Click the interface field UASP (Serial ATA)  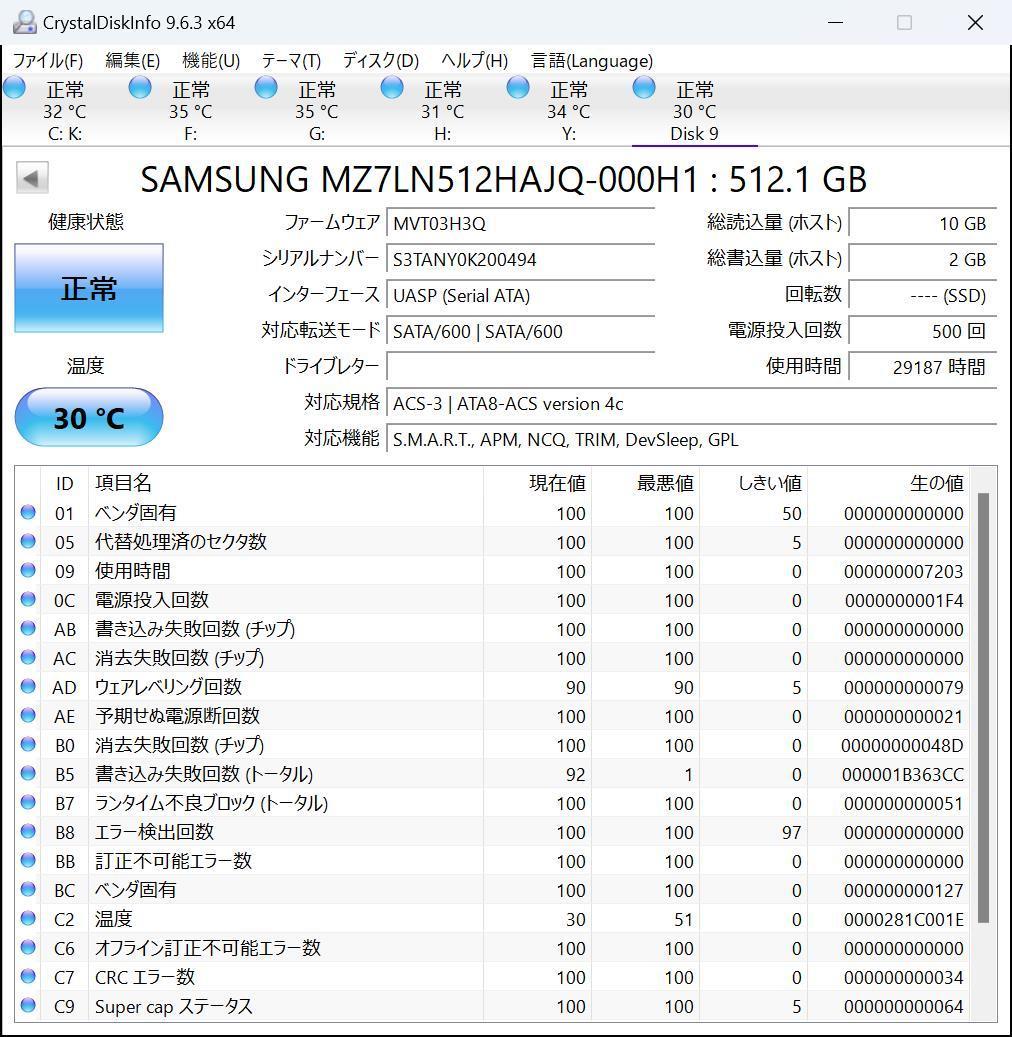point(521,295)
